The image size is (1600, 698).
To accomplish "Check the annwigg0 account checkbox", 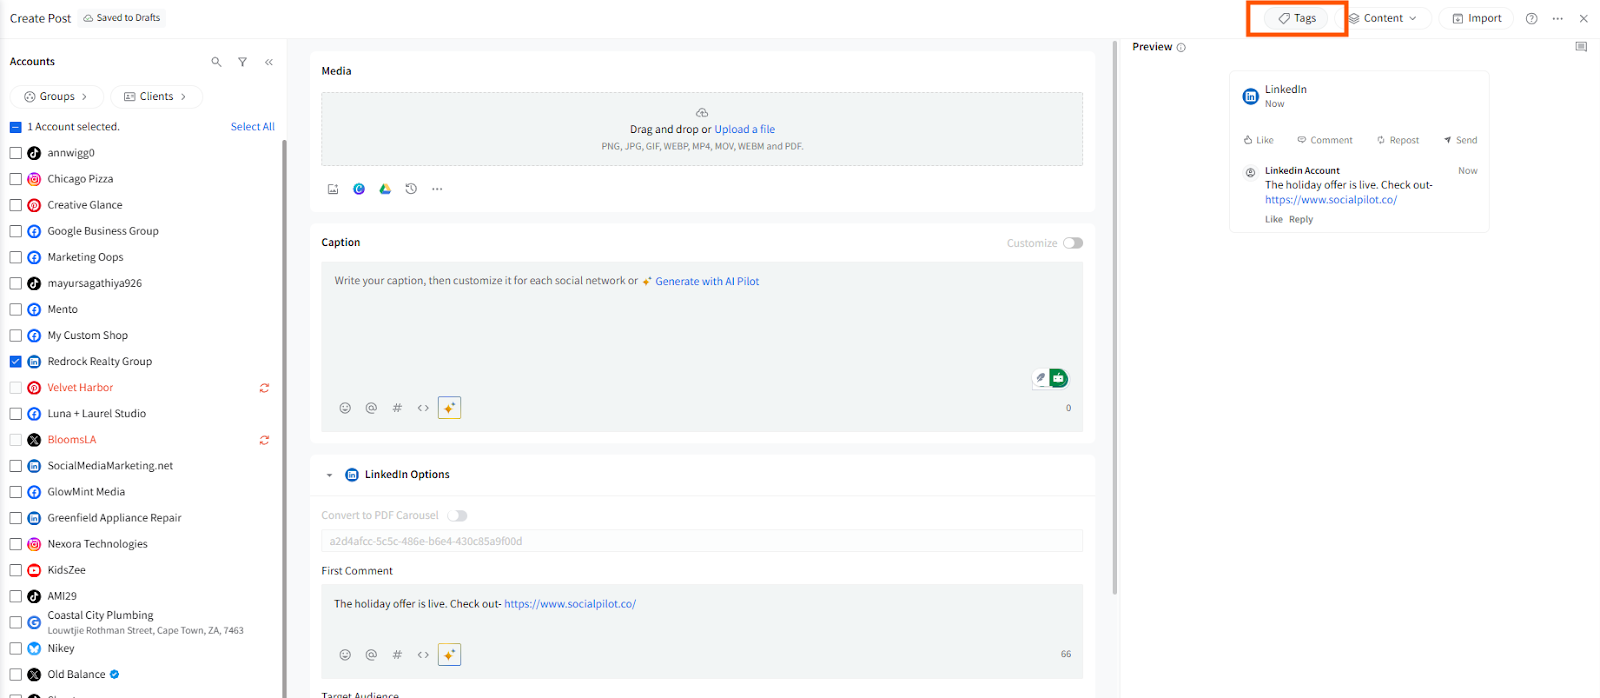I will [16, 153].
